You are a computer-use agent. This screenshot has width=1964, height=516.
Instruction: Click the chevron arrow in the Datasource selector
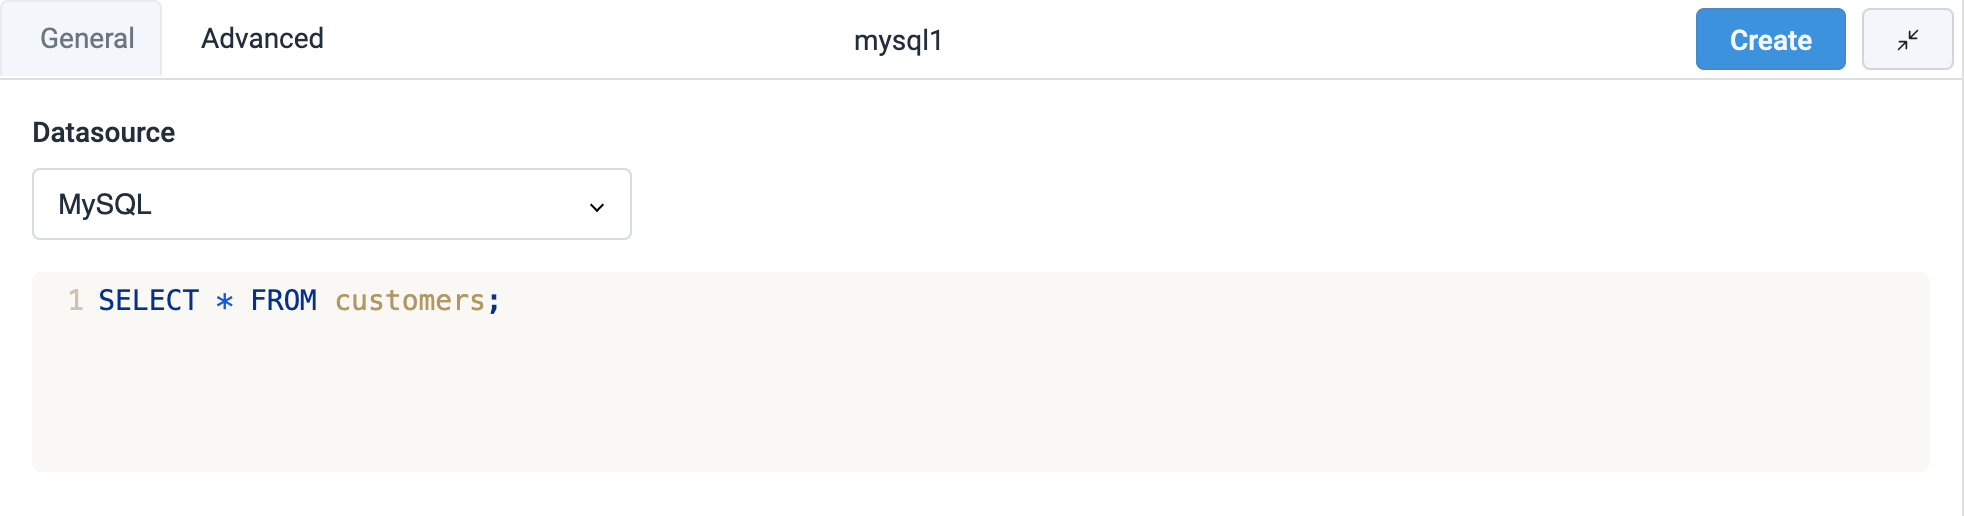tap(597, 207)
